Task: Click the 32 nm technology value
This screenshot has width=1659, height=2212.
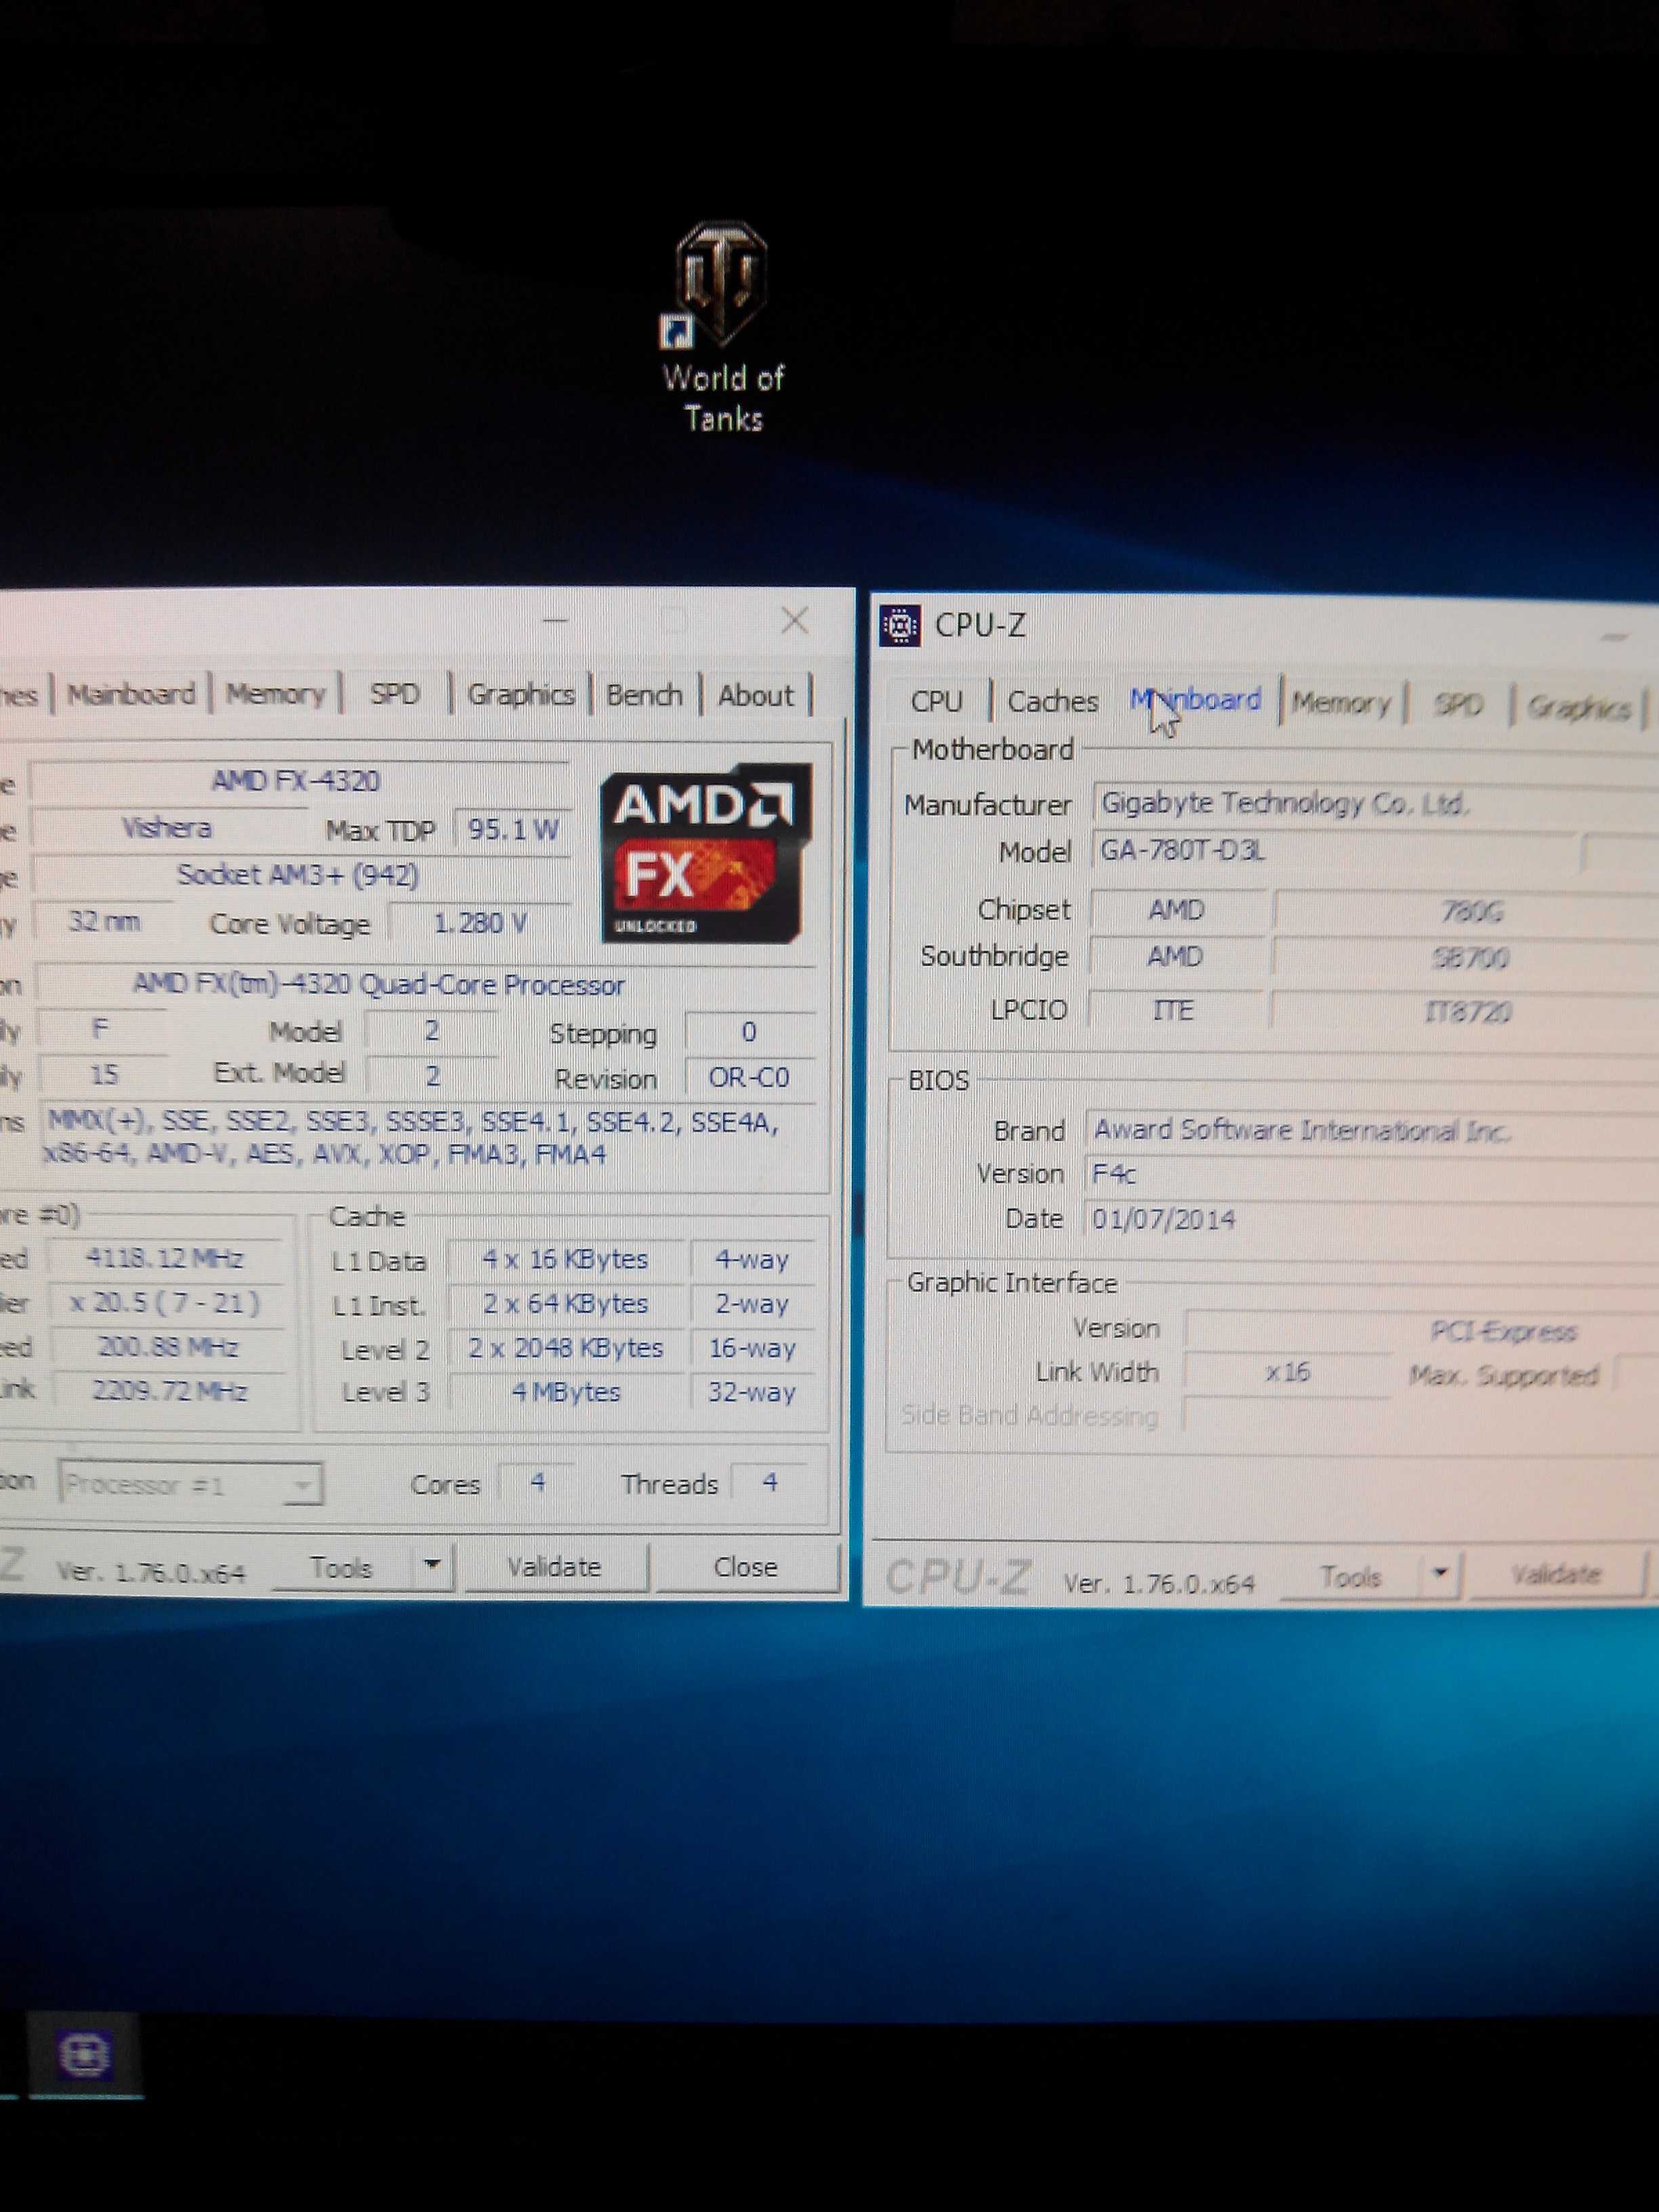Action: pos(103,921)
